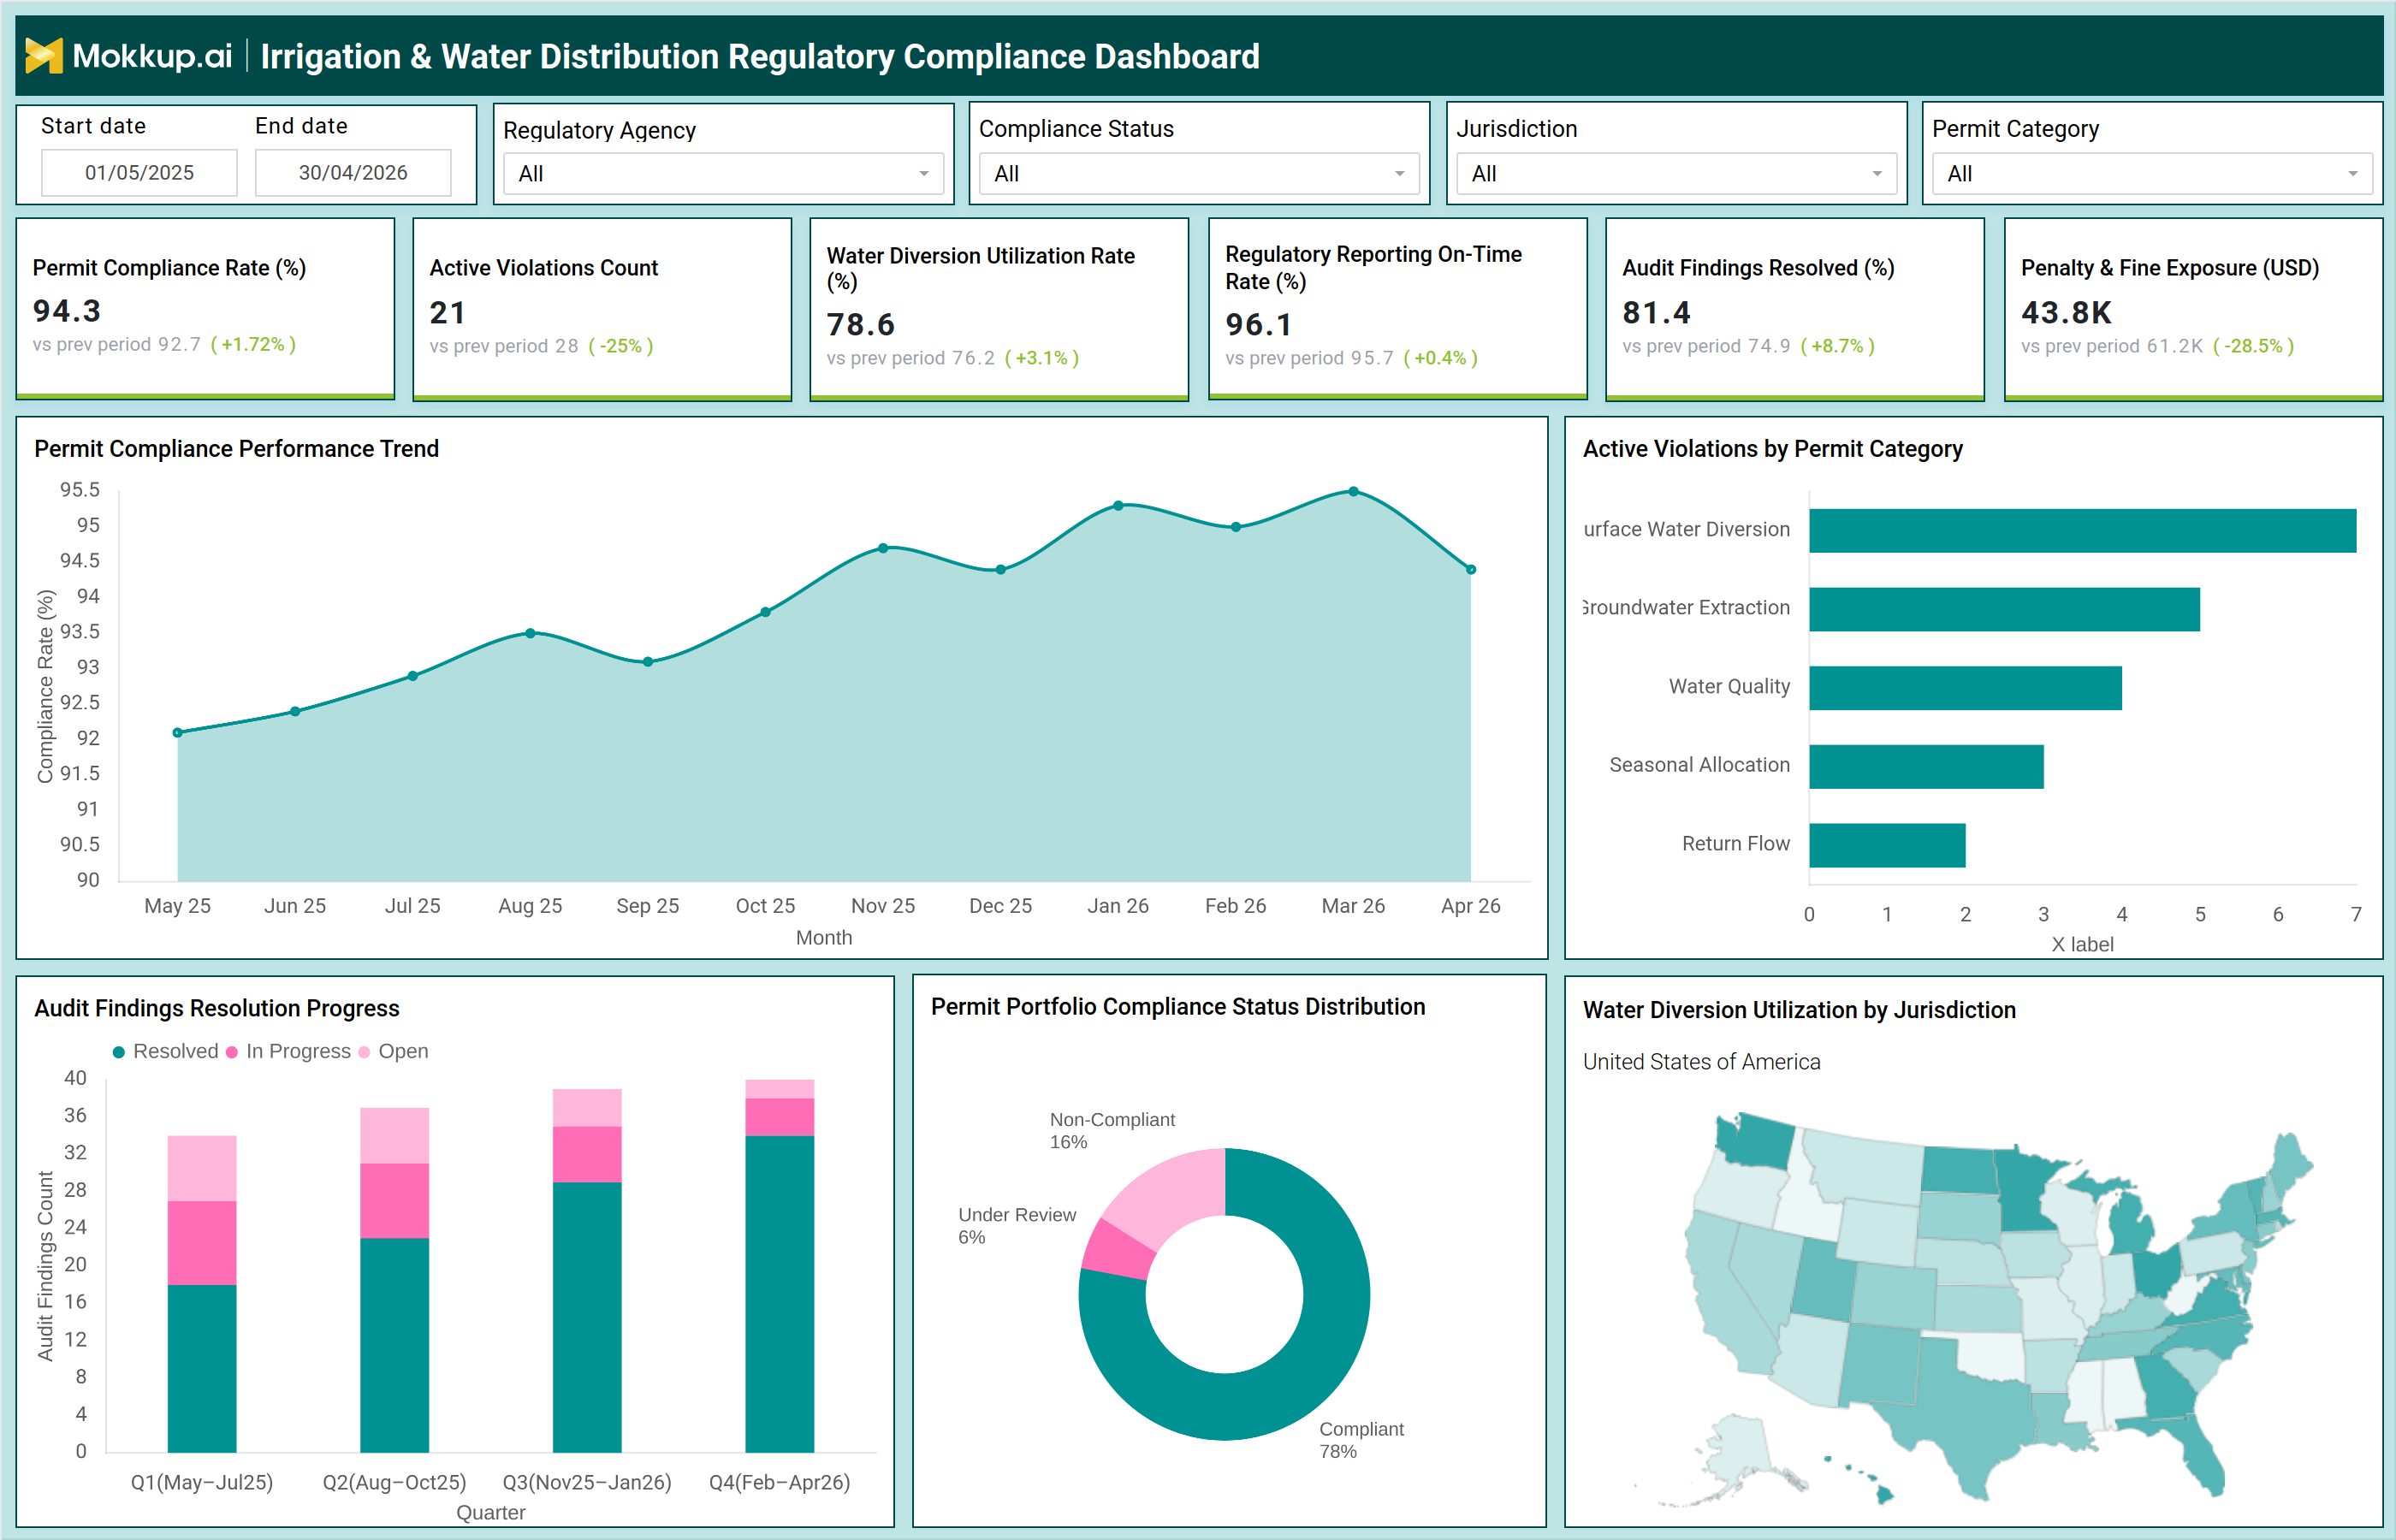
Task: Select the Permit Compliance Rate KPI card
Action: click(205, 308)
